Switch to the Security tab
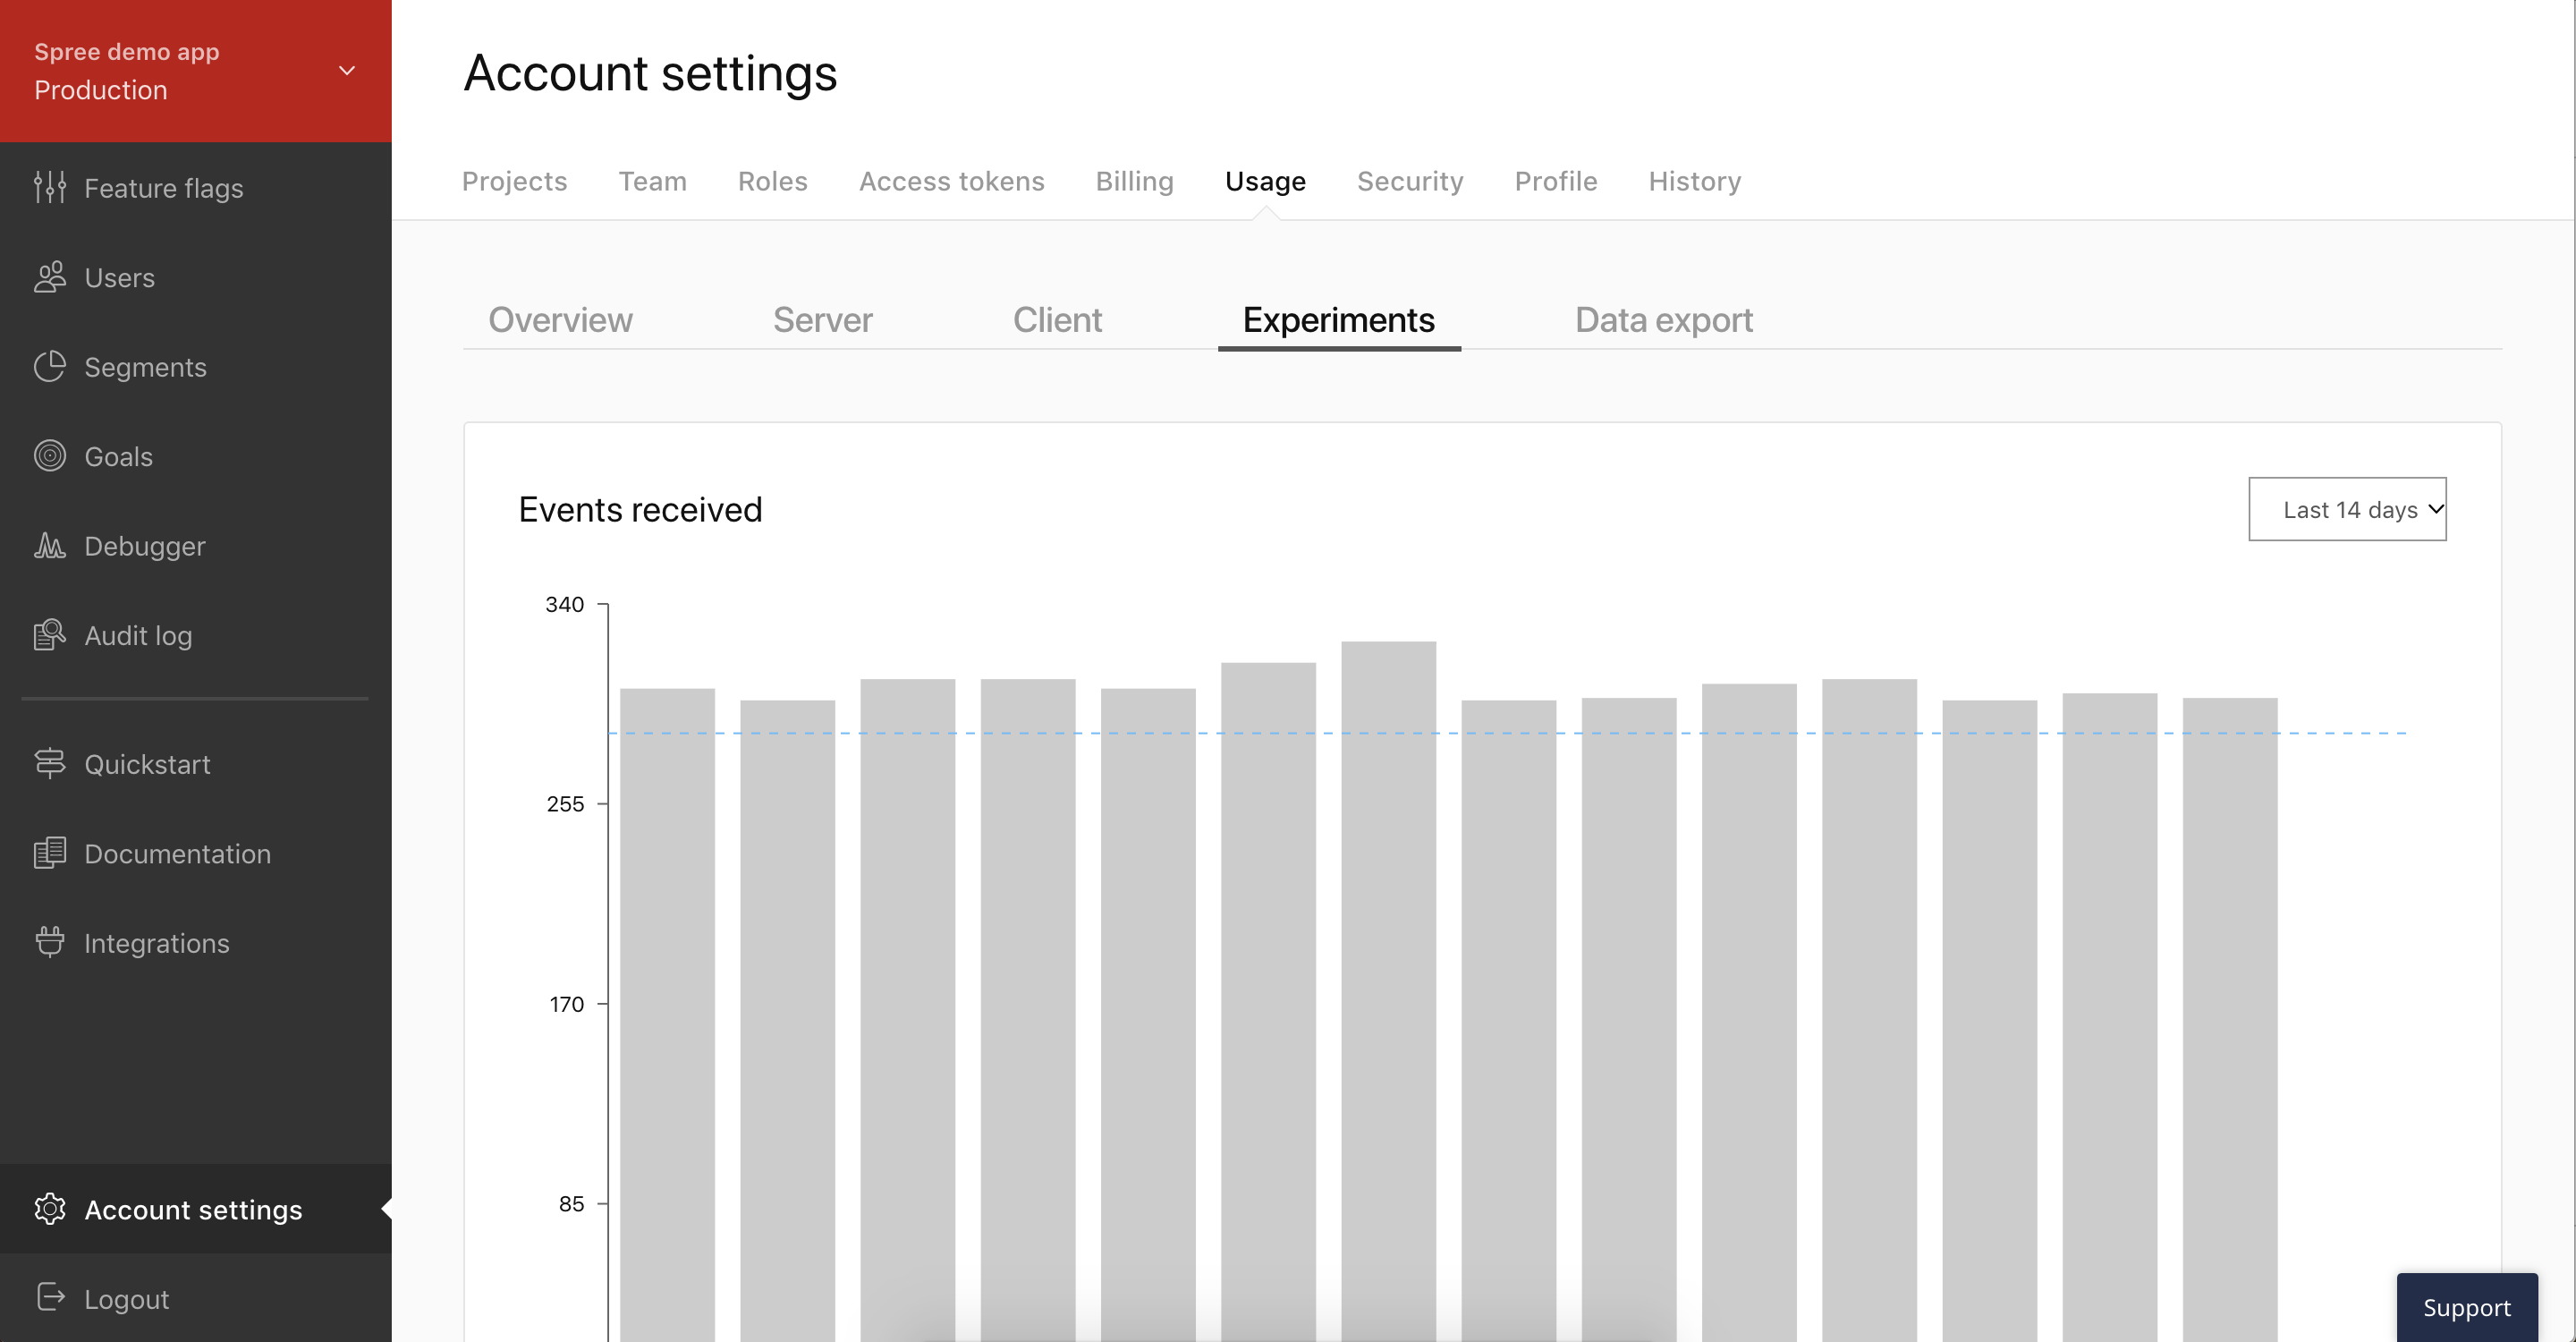 (1409, 181)
